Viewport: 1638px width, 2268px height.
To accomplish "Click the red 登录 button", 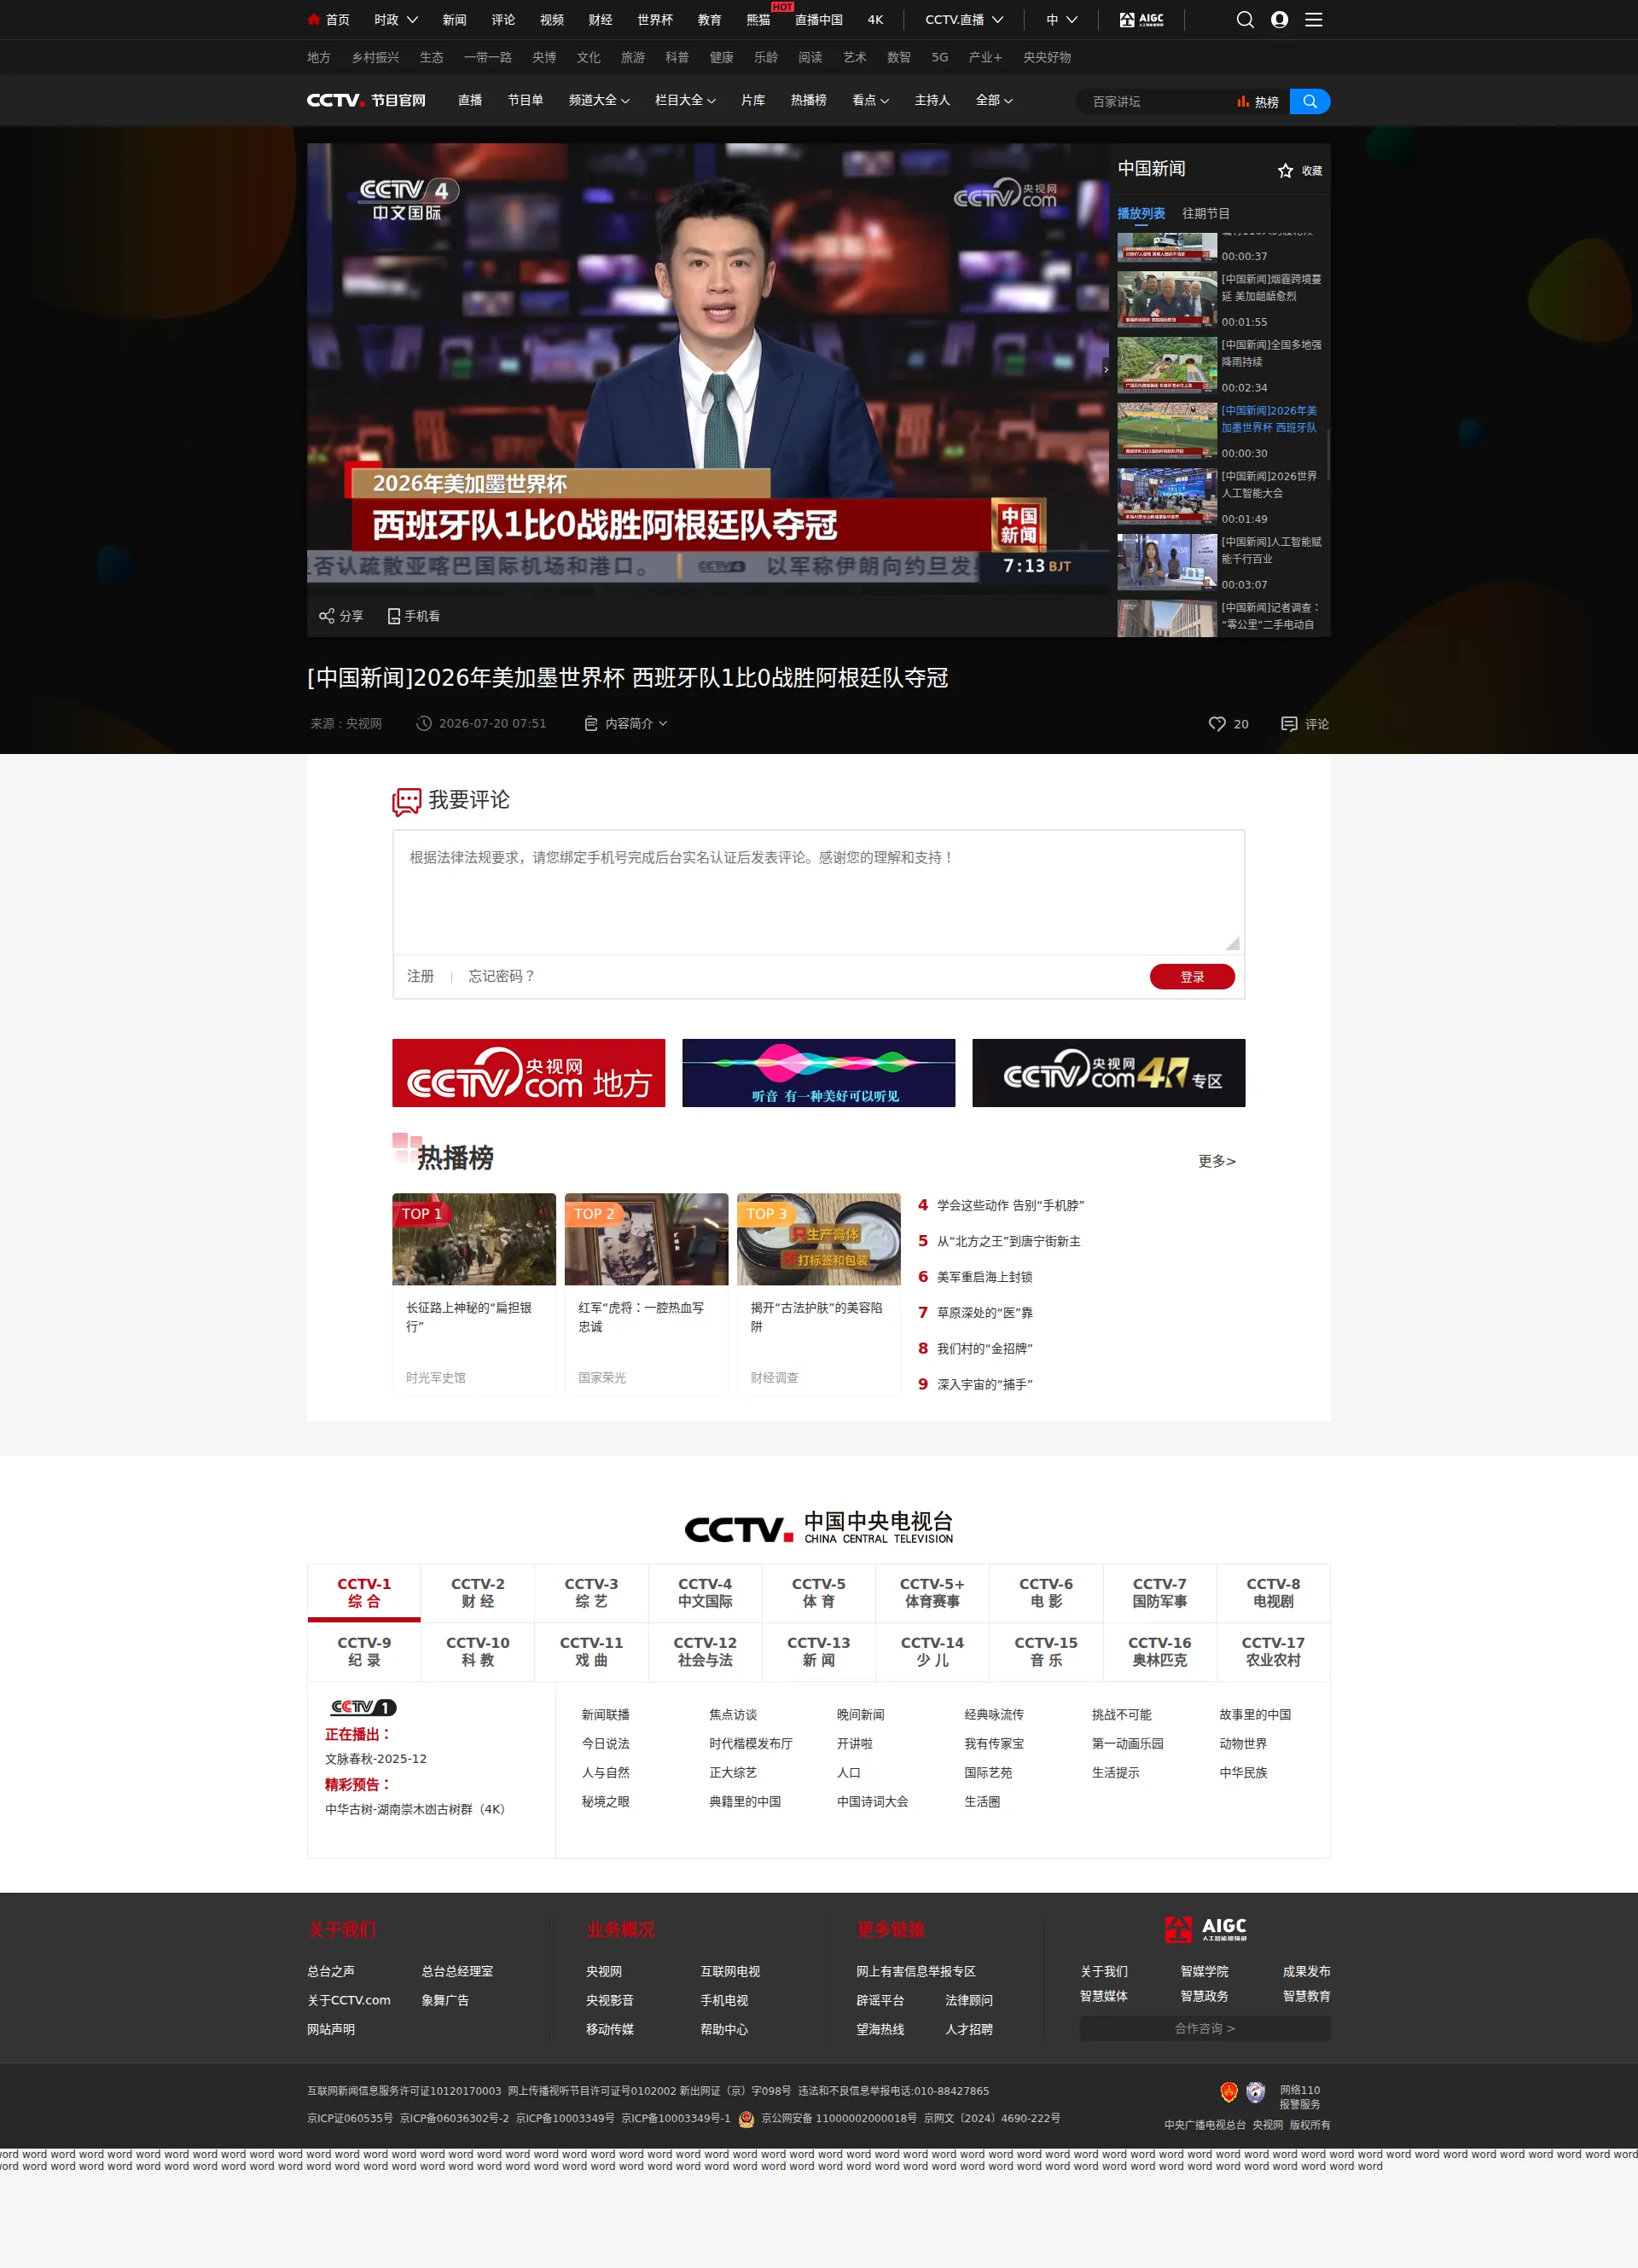I will 1192,977.
